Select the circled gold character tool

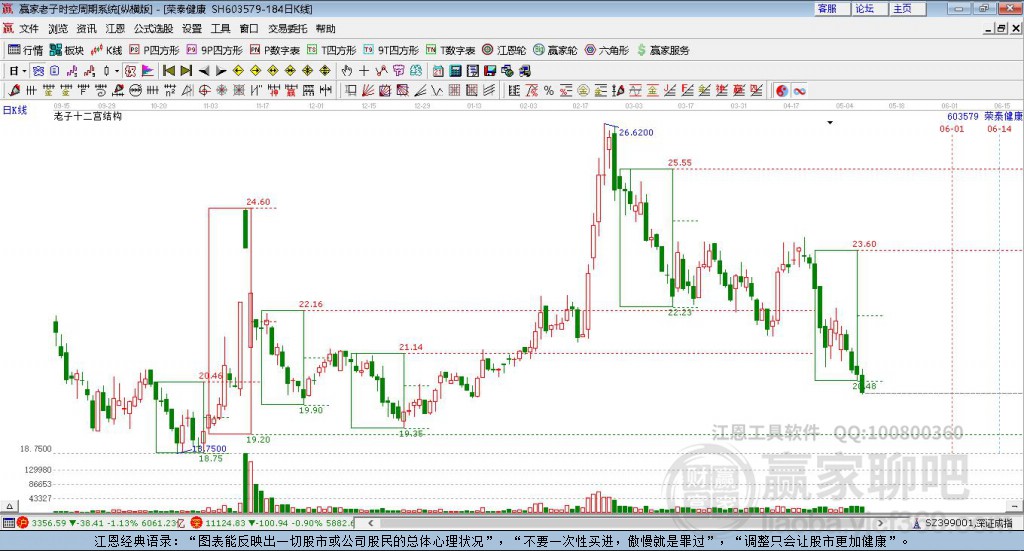click(x=583, y=91)
